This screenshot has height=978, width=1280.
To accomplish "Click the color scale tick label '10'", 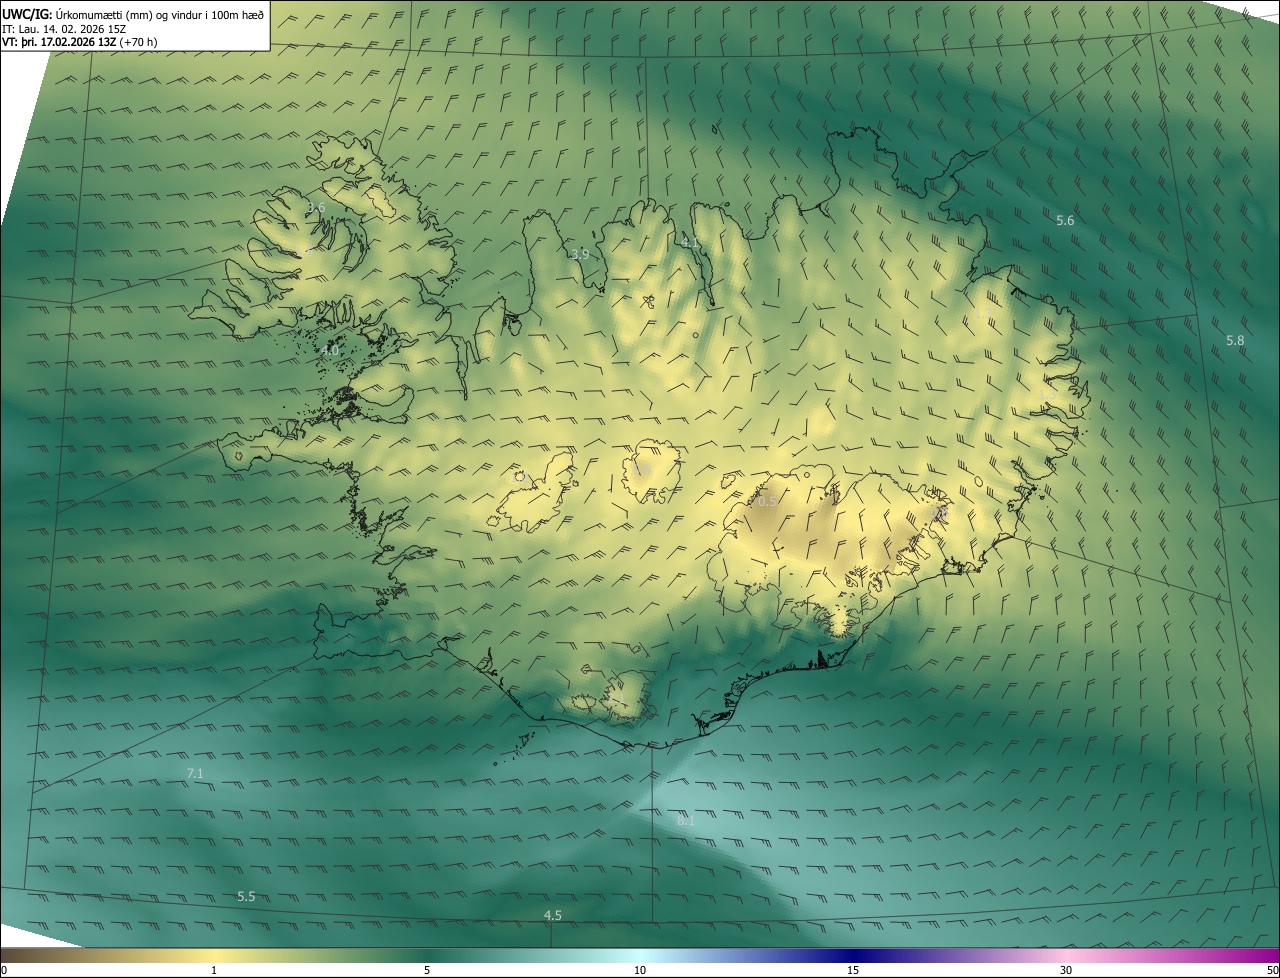I will point(640,970).
